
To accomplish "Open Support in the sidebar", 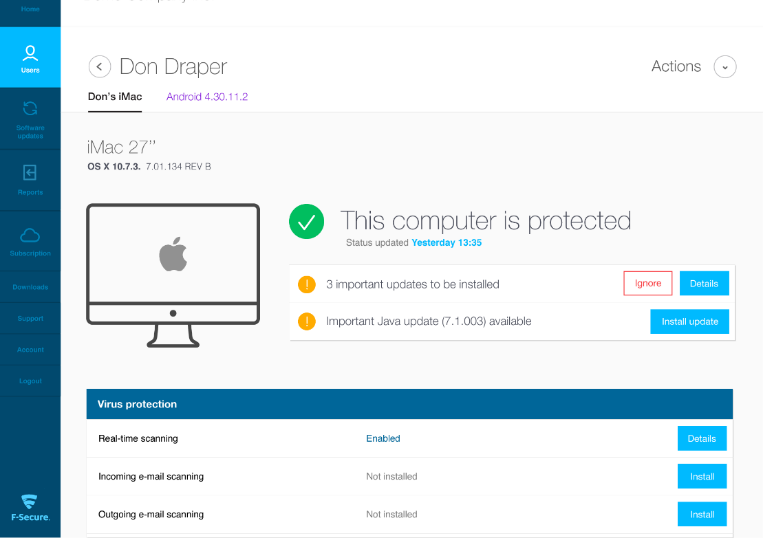I will click(30, 318).
